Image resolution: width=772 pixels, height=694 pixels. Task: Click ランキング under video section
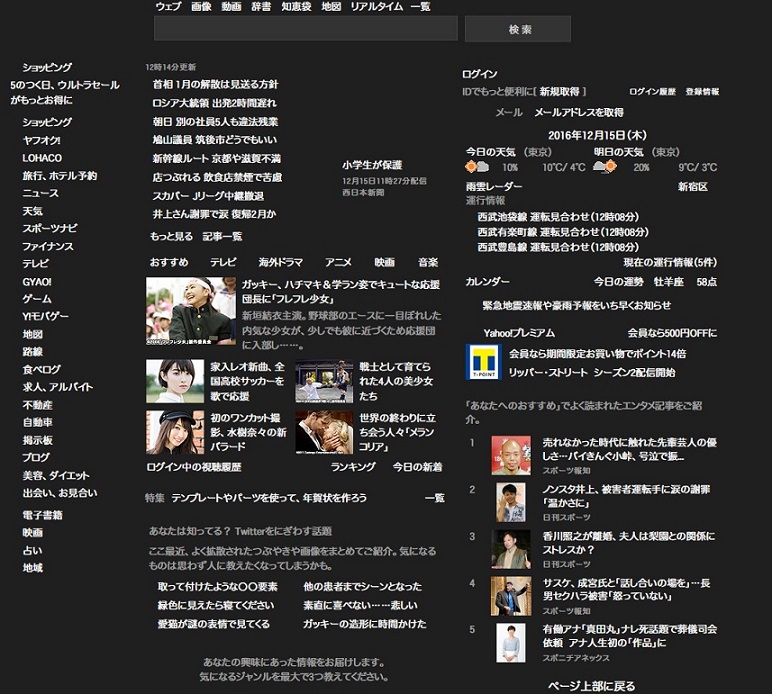tap(353, 467)
